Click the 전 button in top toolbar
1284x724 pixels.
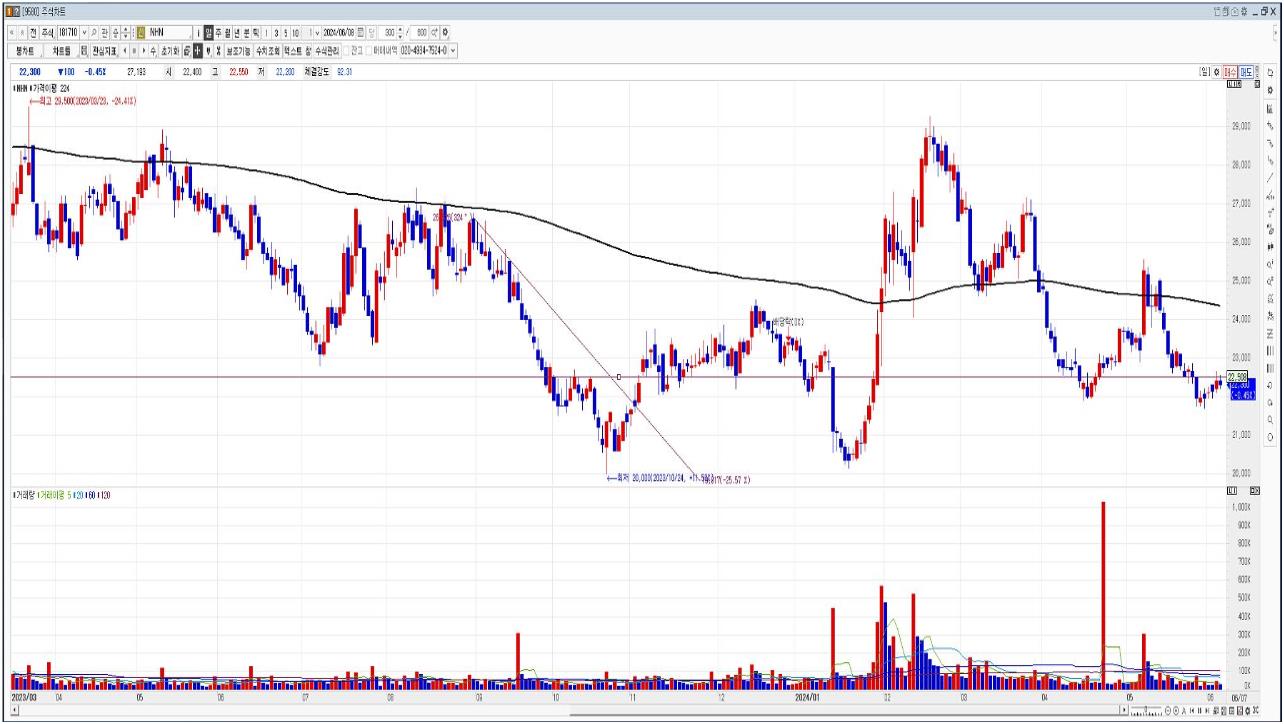tap(33, 33)
